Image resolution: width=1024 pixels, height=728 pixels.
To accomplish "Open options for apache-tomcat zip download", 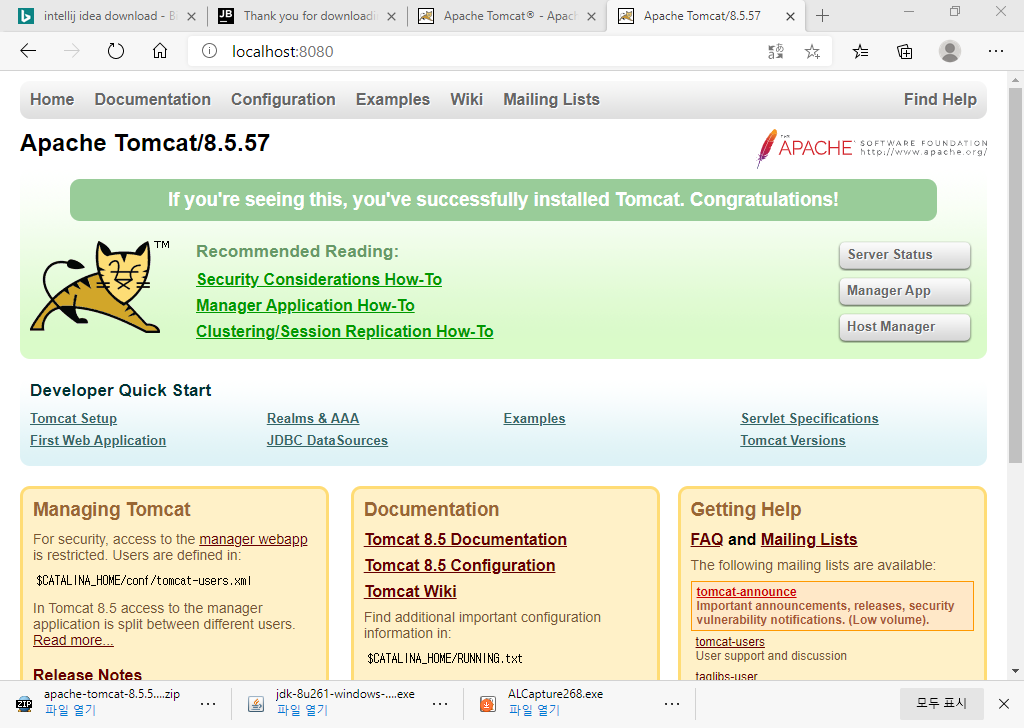I will (208, 704).
